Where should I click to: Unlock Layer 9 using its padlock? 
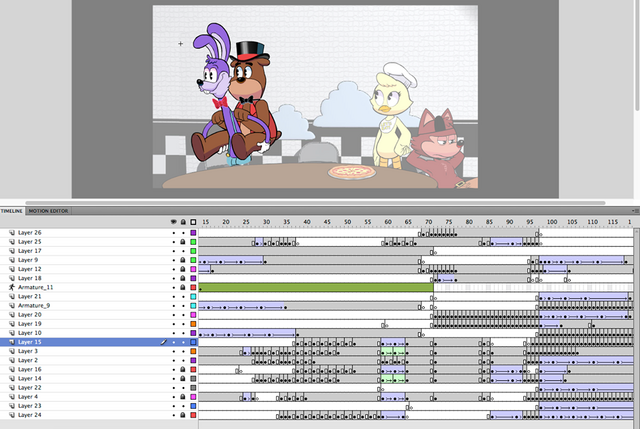183,260
